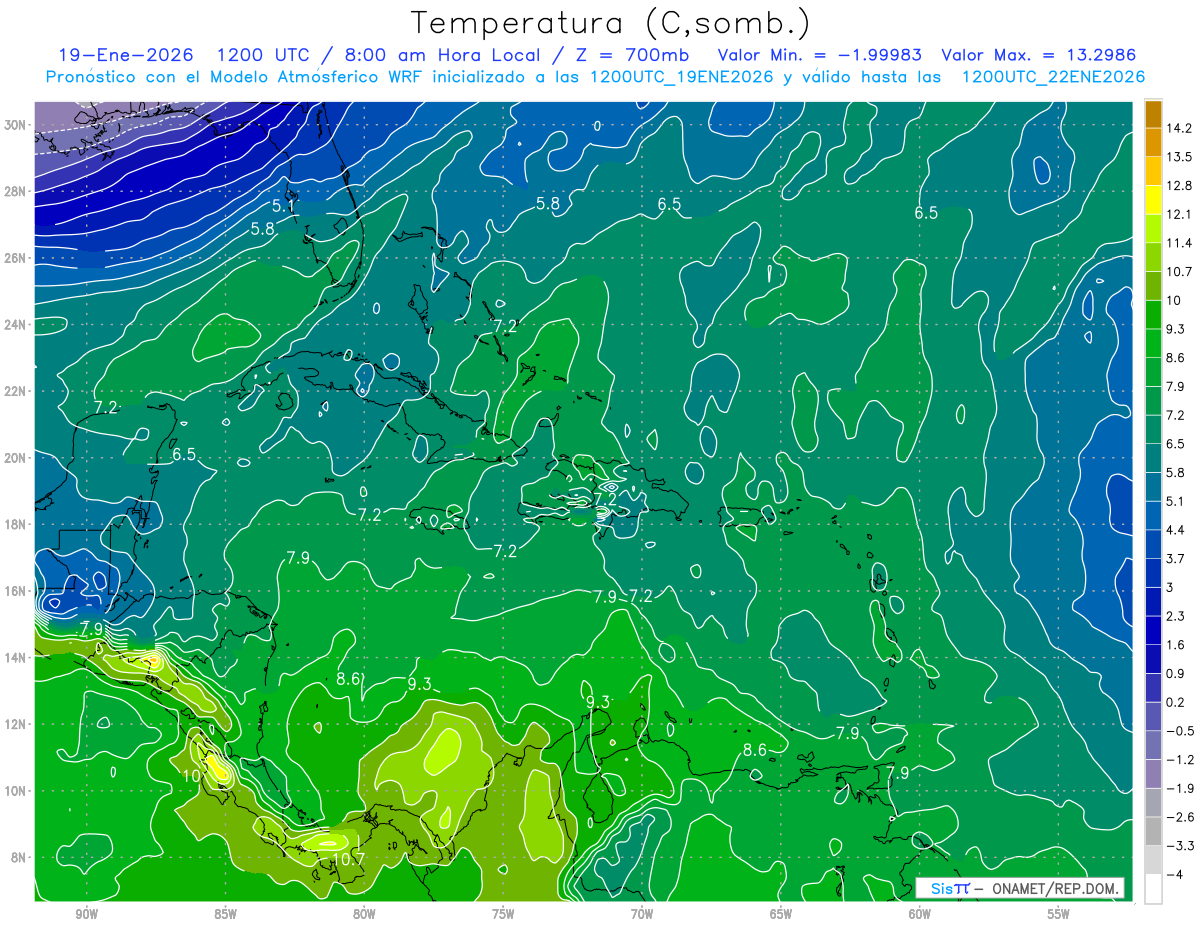The image size is (1200, 927).
Task: Click the dark blue swatch between 0.9 and 1.6
Action: coord(1153,659)
